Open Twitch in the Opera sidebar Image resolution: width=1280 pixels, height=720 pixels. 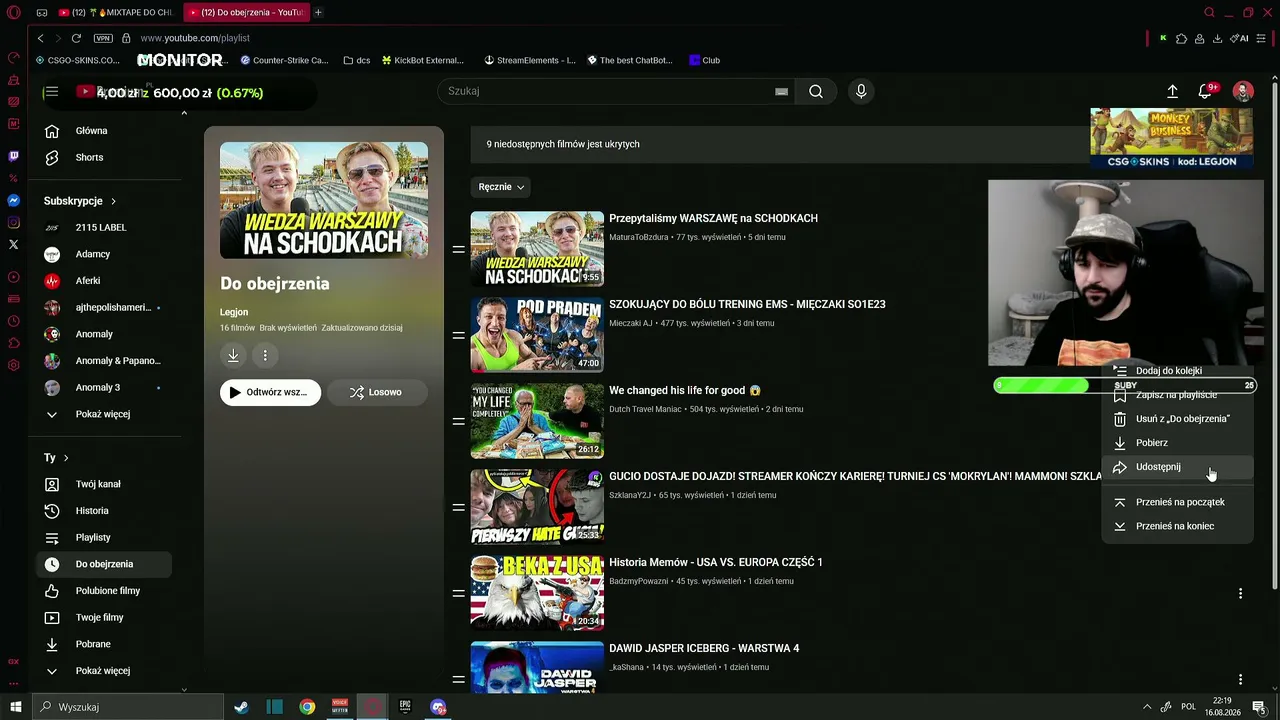(13, 156)
